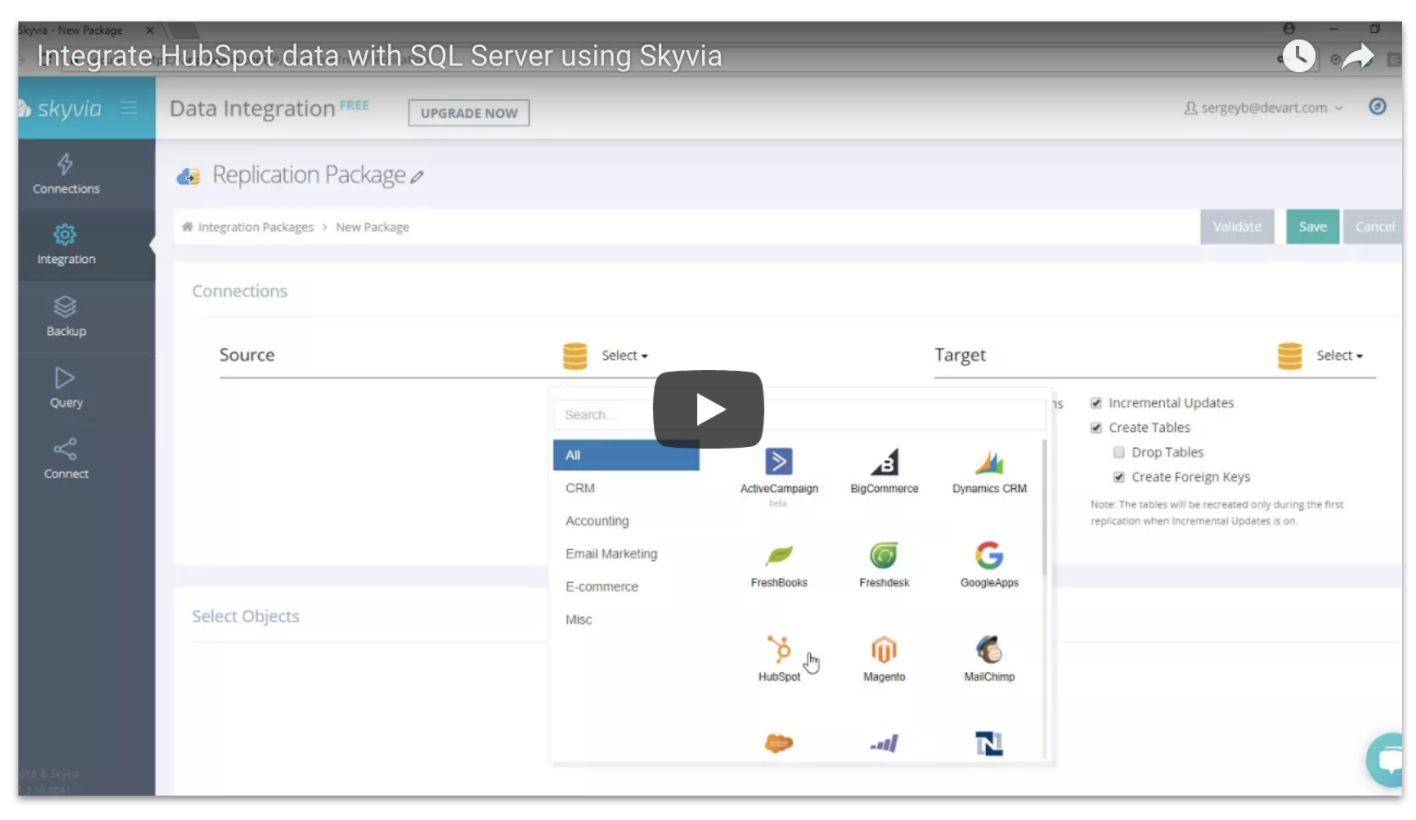Select the ActiveCampaign connector
Viewport: 1416px width, 820px height.
pos(779,476)
